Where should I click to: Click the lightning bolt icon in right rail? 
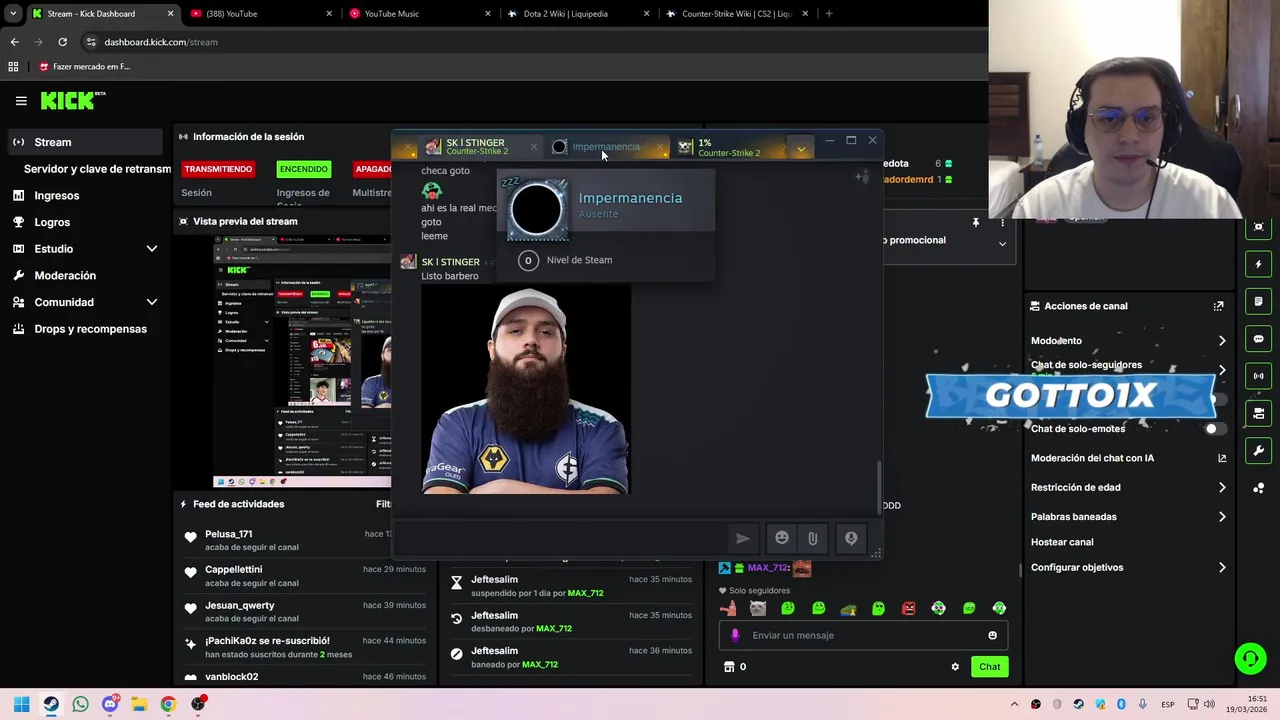click(1259, 264)
